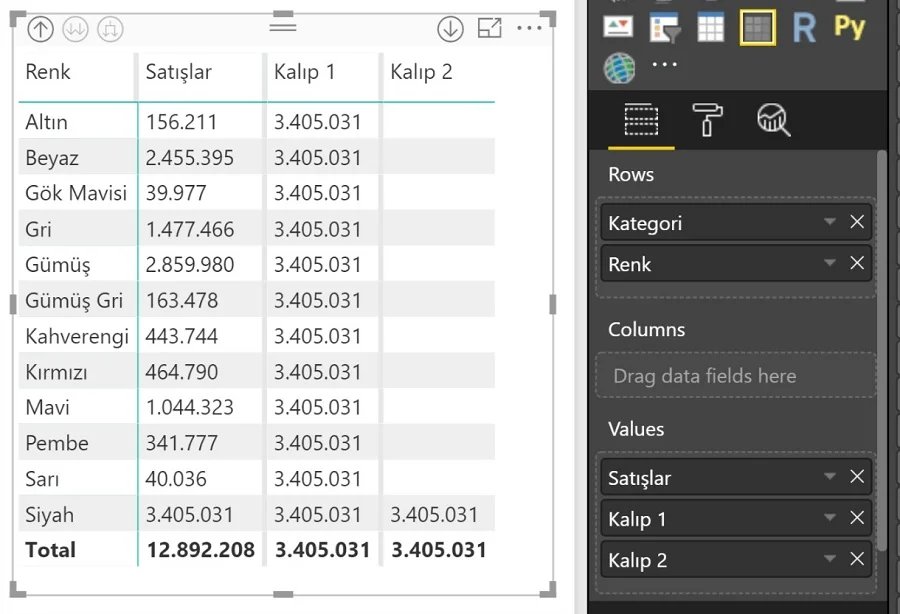Screen dimensions: 900x614
Task: Select the ArcGIS Maps globe icon
Action: point(620,68)
